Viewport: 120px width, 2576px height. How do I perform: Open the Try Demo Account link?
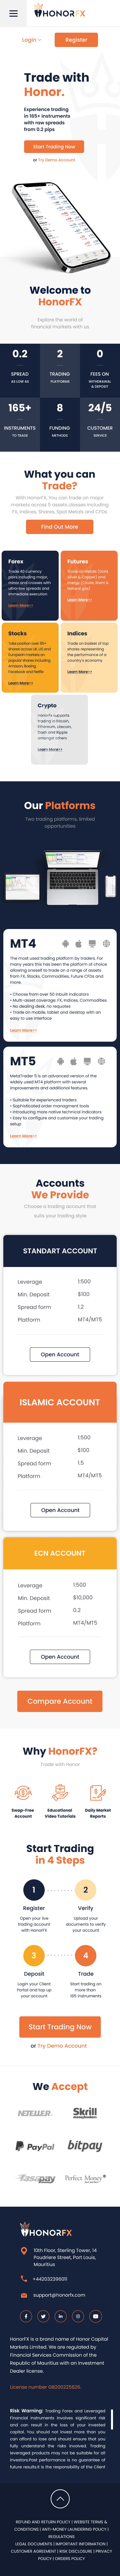coord(57,160)
